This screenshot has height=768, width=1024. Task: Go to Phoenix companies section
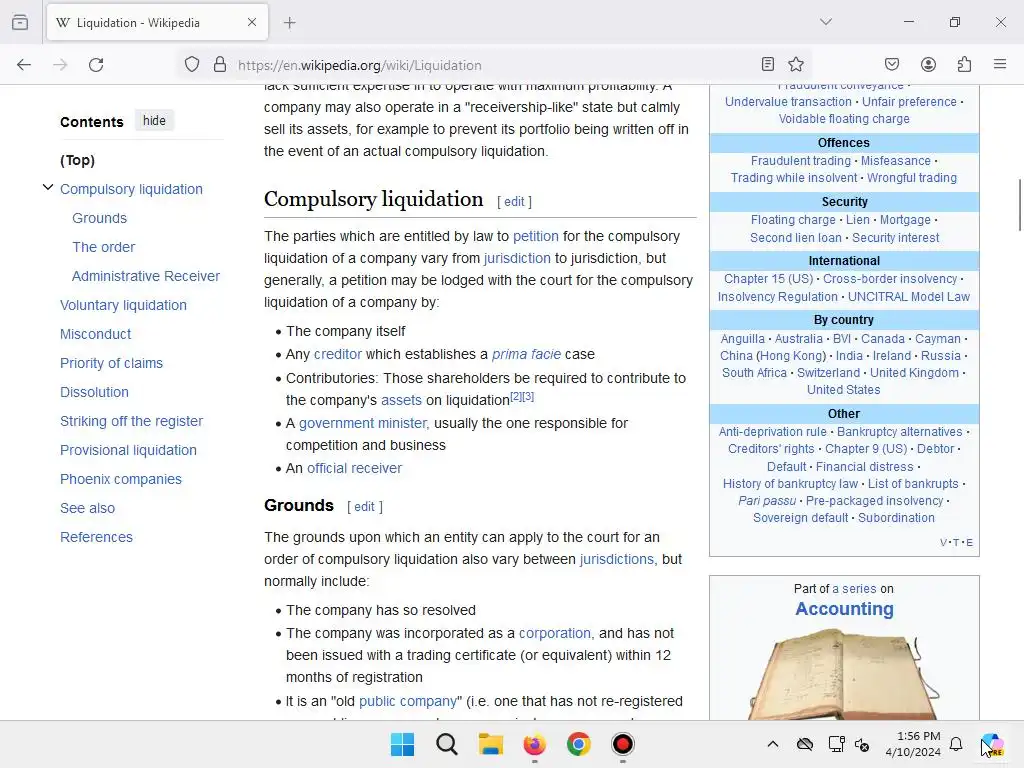(x=121, y=479)
